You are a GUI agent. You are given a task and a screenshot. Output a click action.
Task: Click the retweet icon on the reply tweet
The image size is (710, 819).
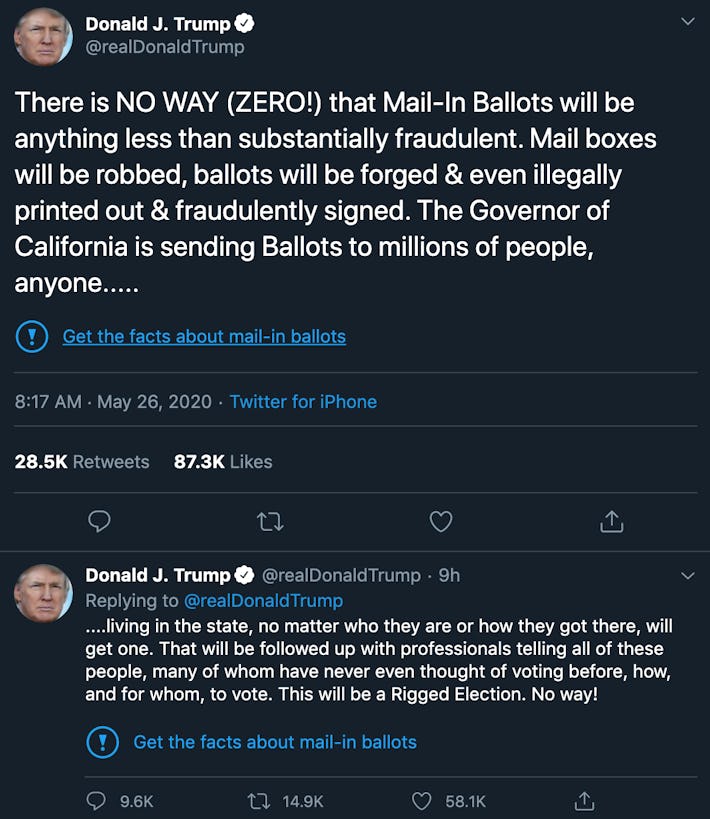click(257, 800)
